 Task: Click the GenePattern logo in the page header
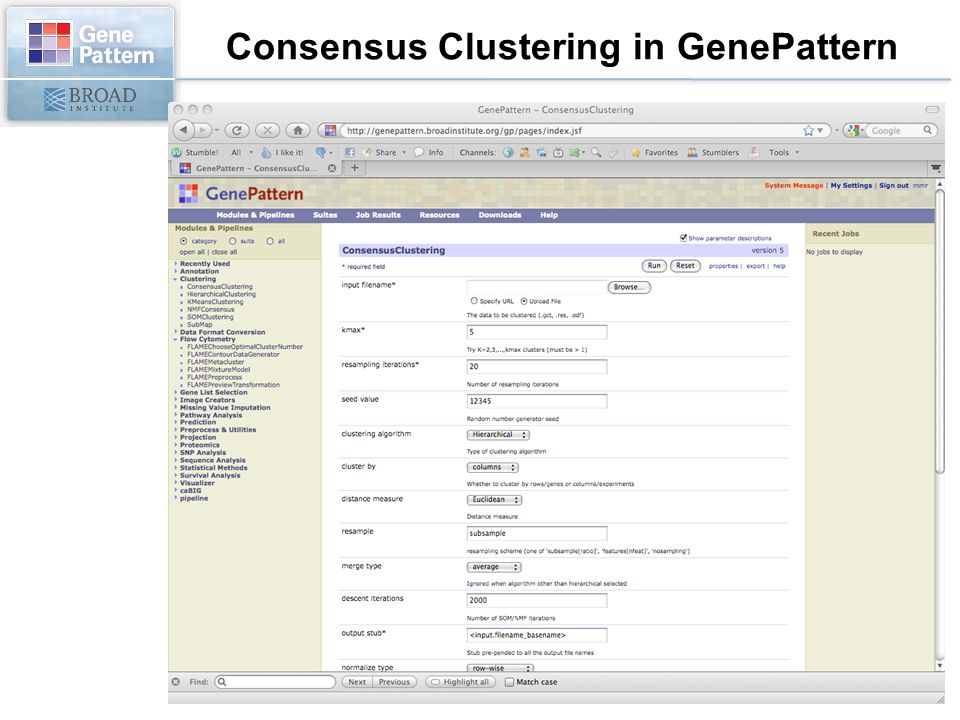(x=241, y=193)
